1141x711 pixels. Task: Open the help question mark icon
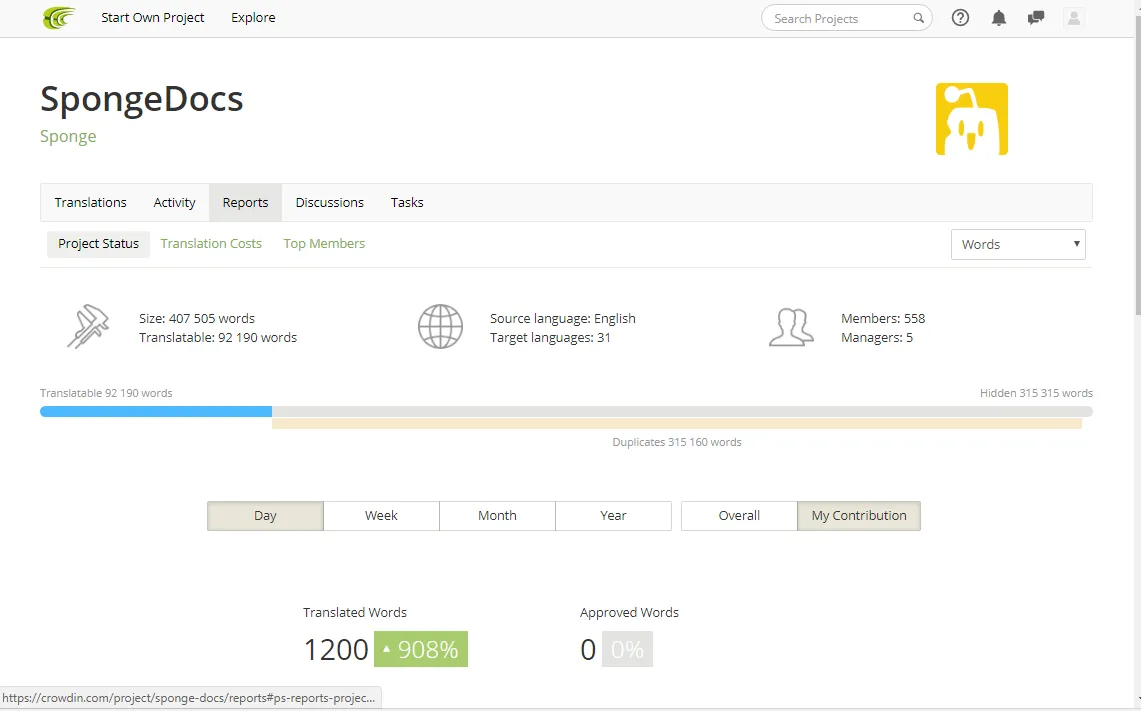coord(961,18)
